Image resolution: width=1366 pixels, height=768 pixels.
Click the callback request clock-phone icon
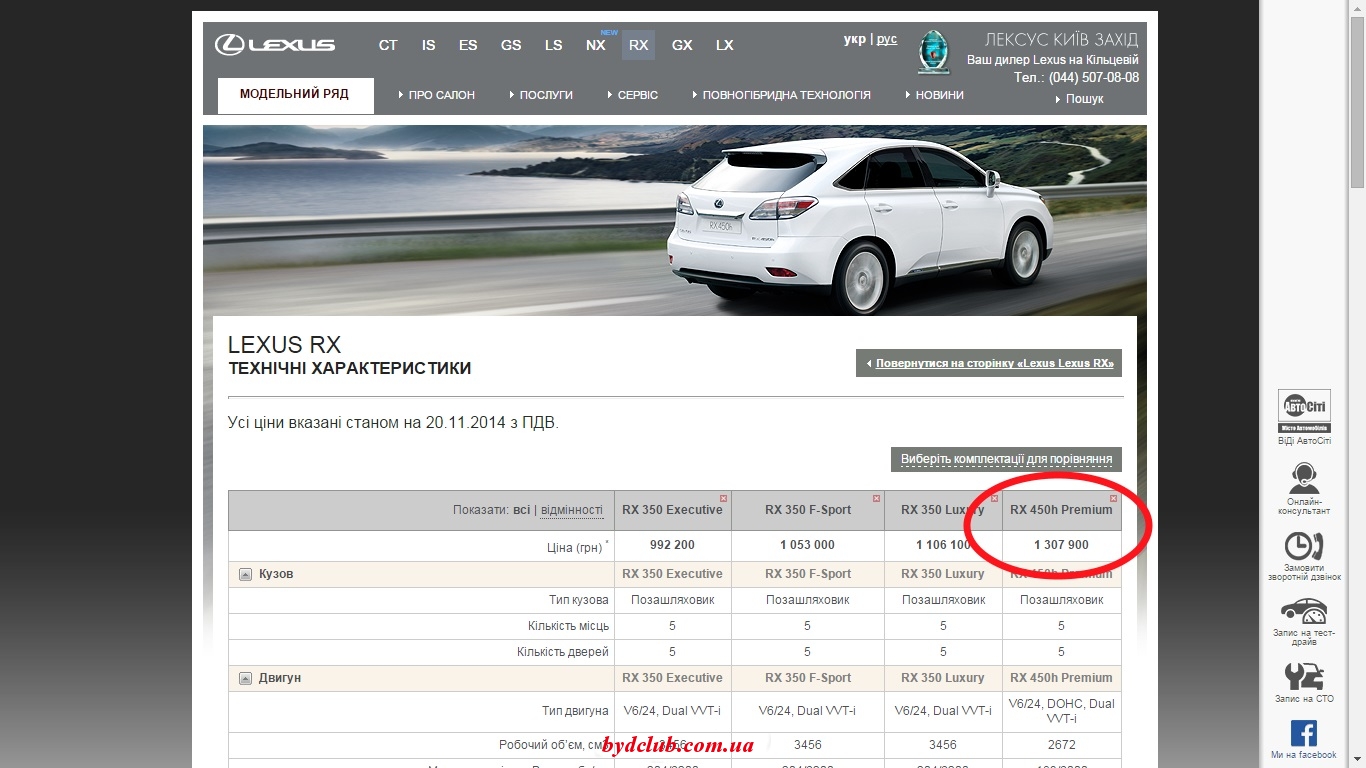point(1304,546)
